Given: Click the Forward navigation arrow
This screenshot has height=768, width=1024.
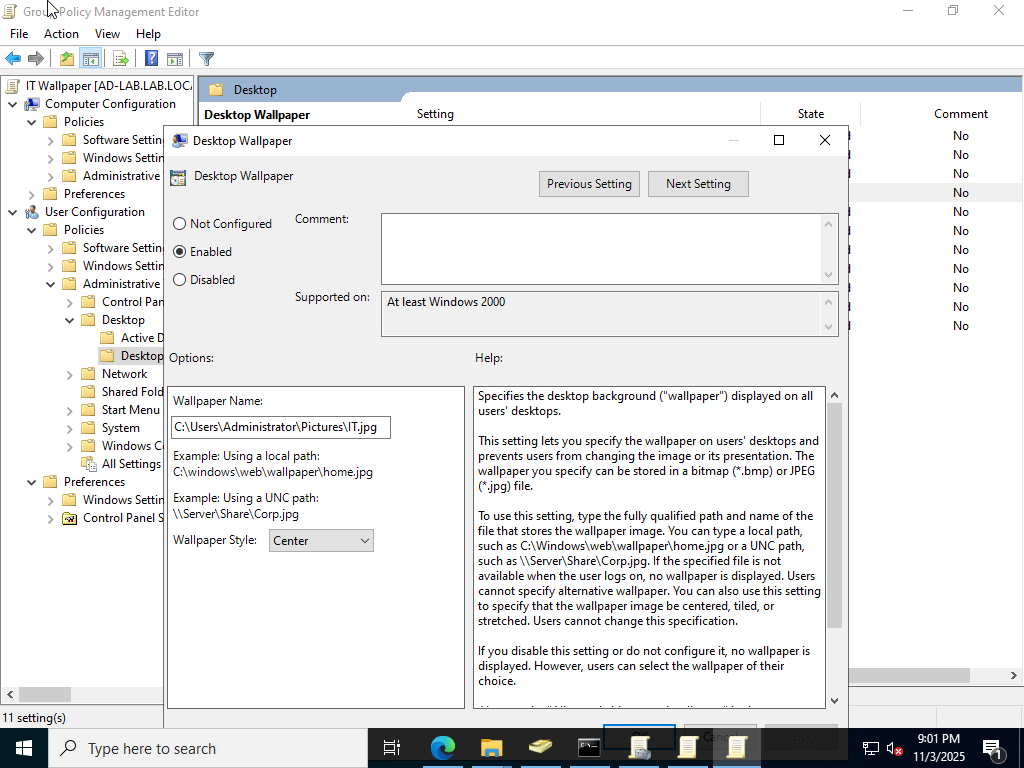Looking at the screenshot, I should (x=36, y=58).
